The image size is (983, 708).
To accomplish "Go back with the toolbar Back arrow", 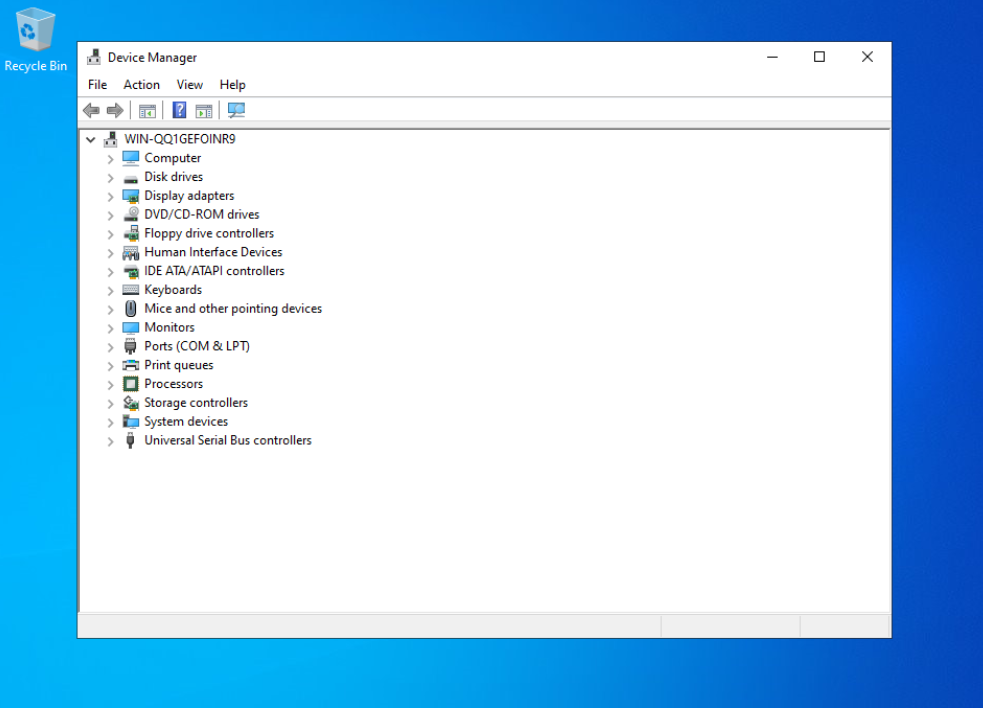I will (x=92, y=110).
